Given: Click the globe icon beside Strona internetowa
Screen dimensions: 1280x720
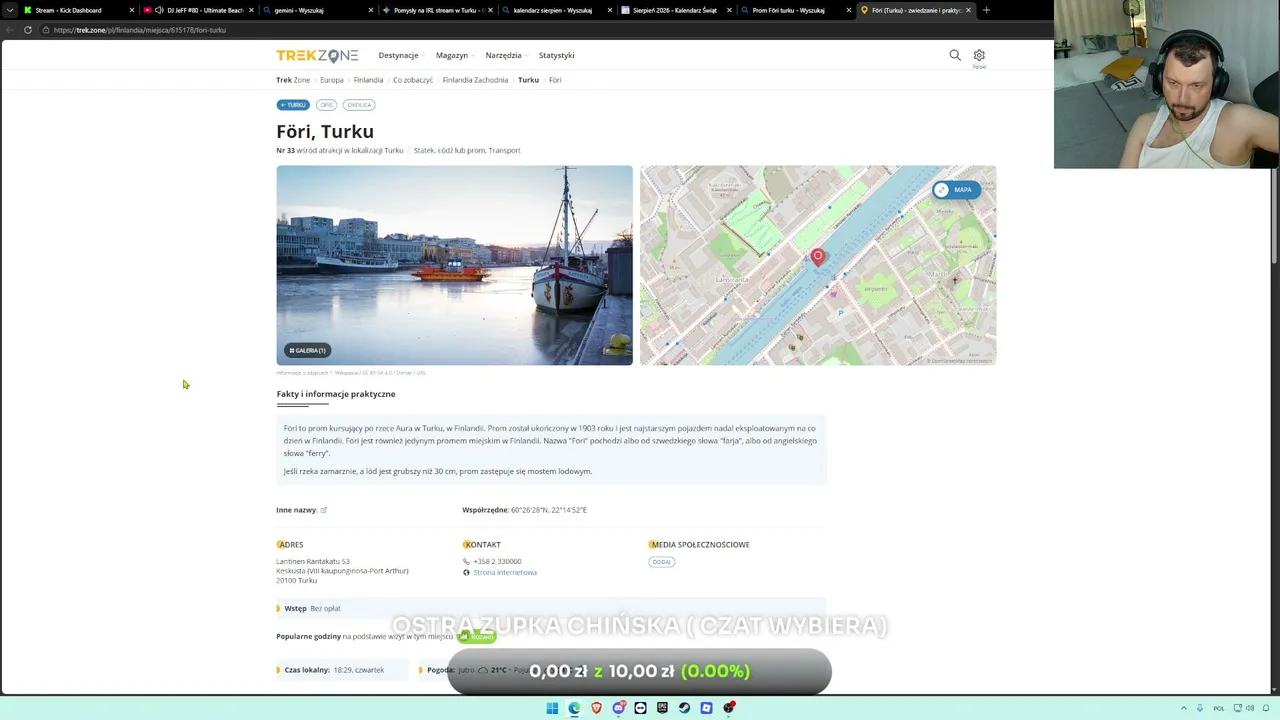Looking at the screenshot, I should tap(466, 573).
